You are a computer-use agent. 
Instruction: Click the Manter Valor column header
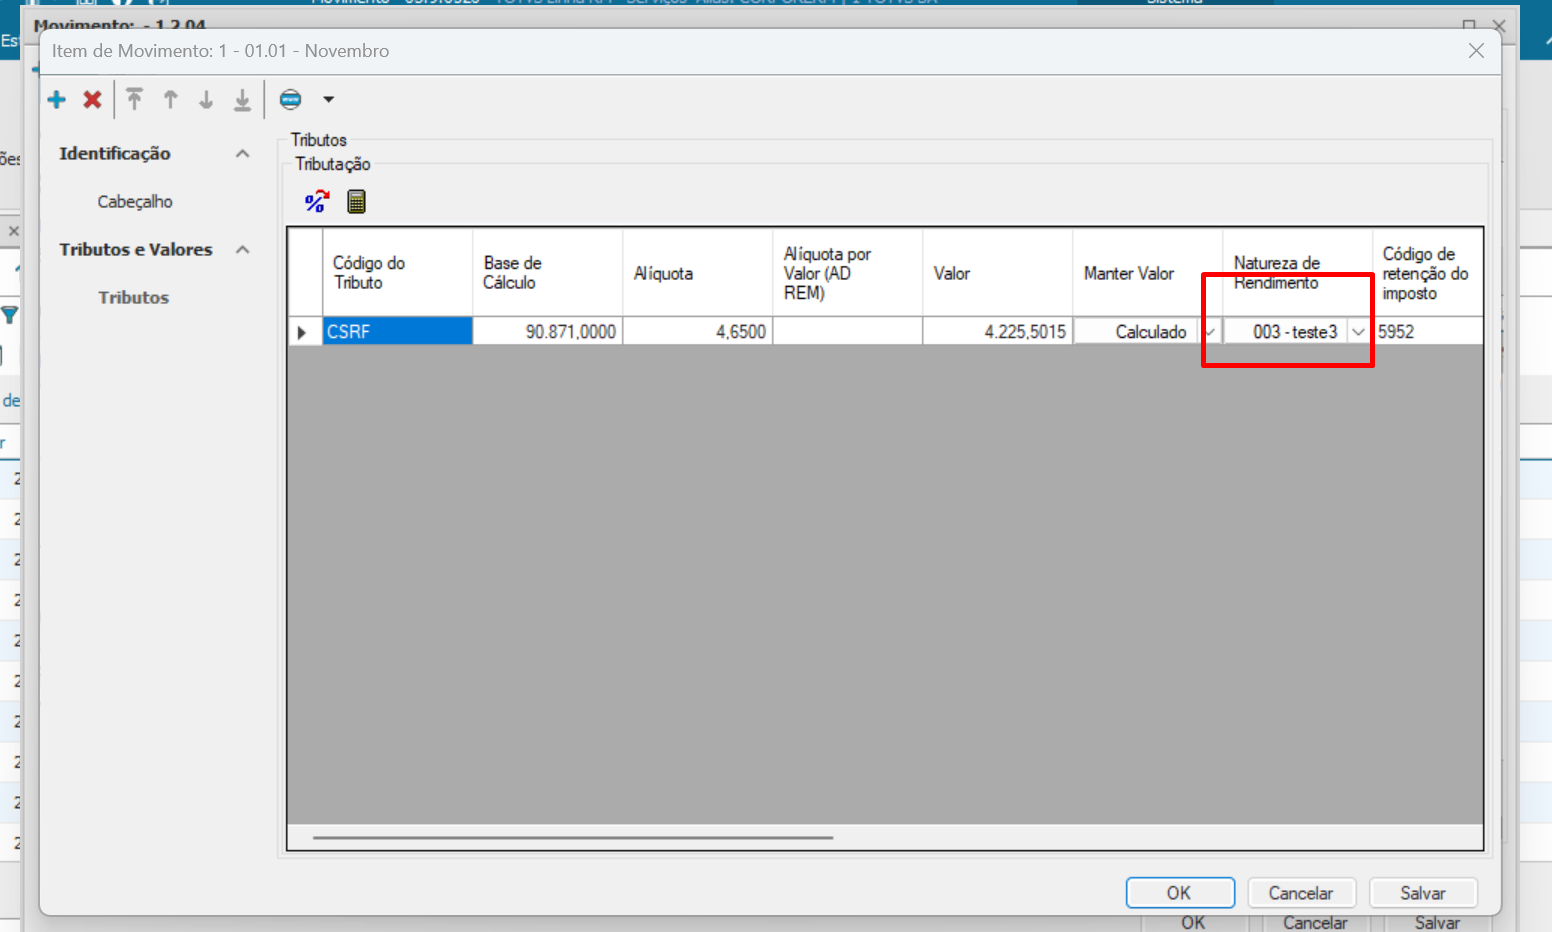point(1148,272)
